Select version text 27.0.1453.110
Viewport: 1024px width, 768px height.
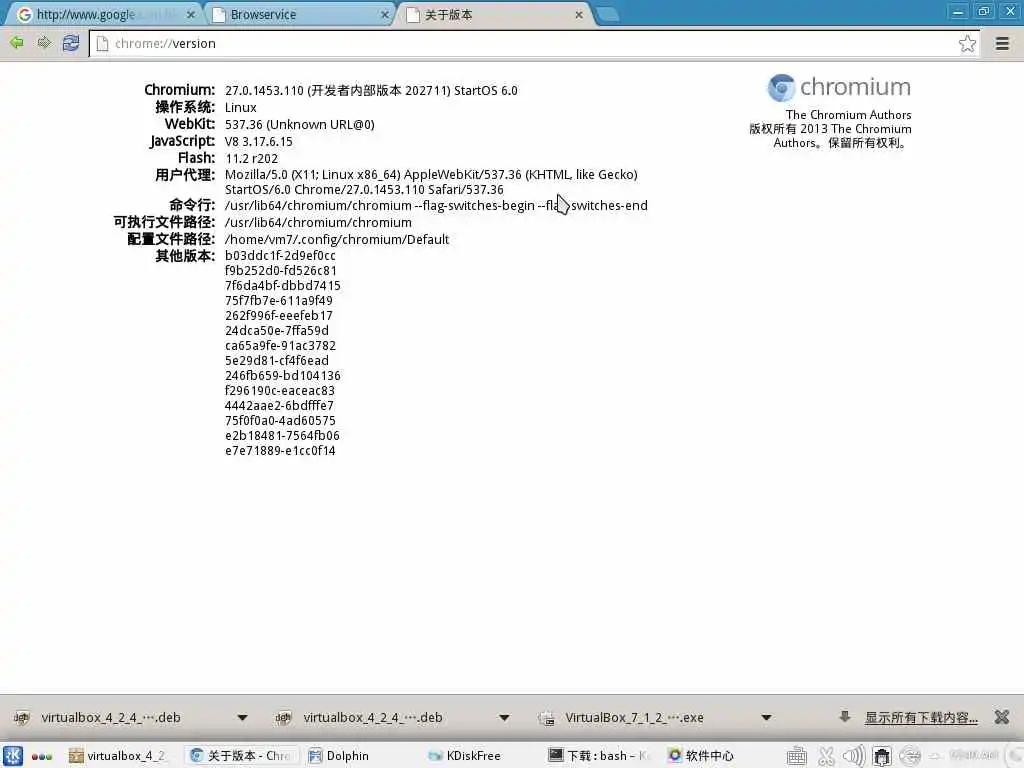(x=264, y=91)
